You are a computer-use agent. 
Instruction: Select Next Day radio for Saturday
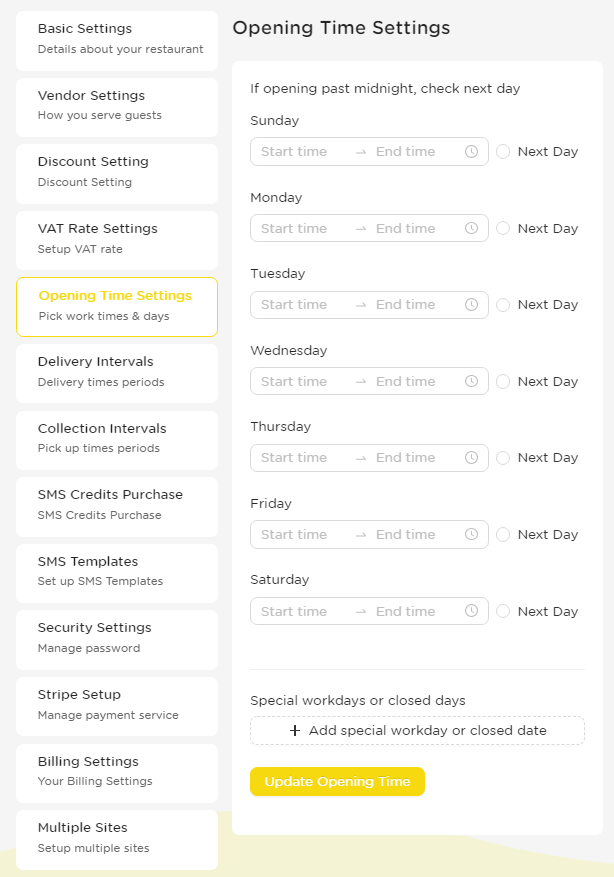pos(503,611)
